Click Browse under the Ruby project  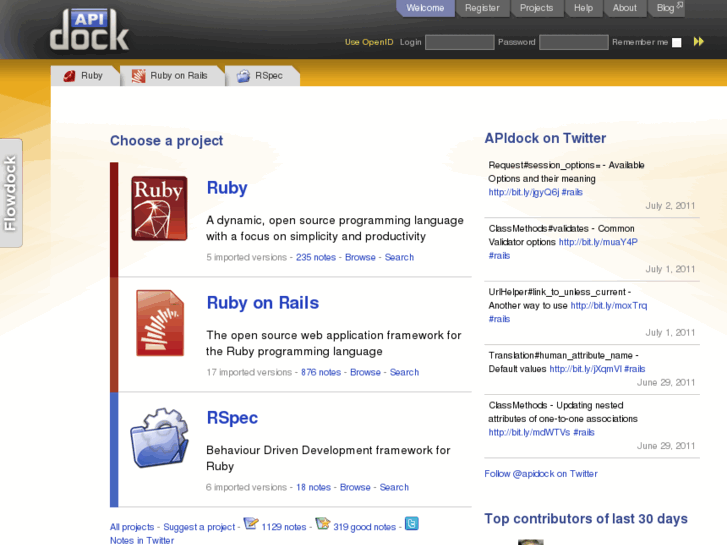[360, 257]
